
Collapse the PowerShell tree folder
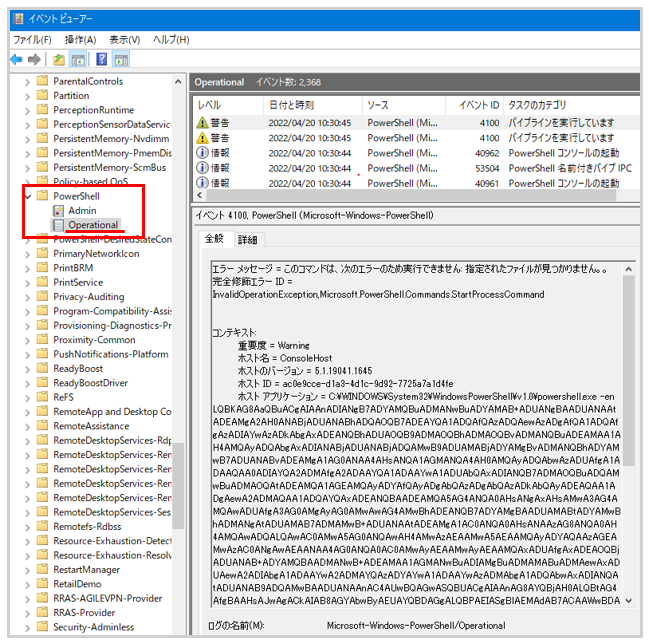pyautogui.click(x=28, y=196)
